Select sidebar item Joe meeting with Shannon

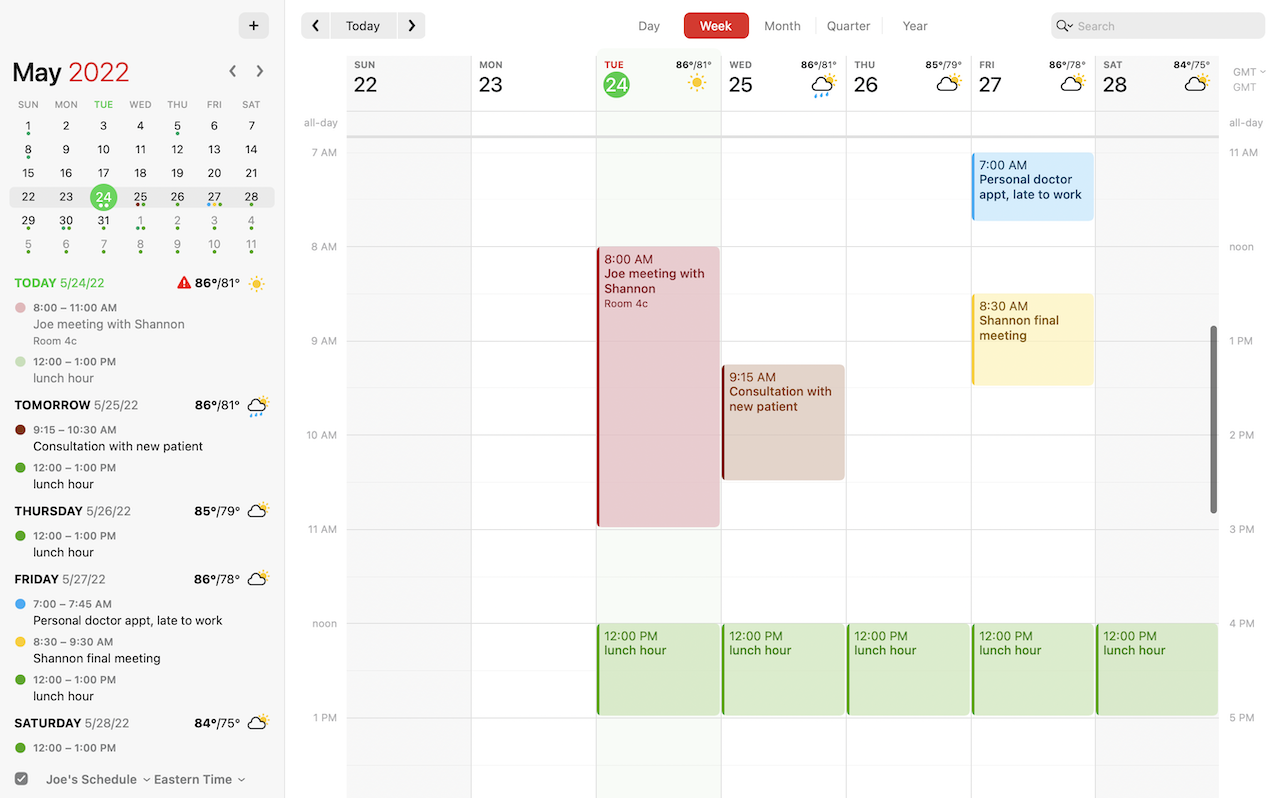tap(109, 324)
